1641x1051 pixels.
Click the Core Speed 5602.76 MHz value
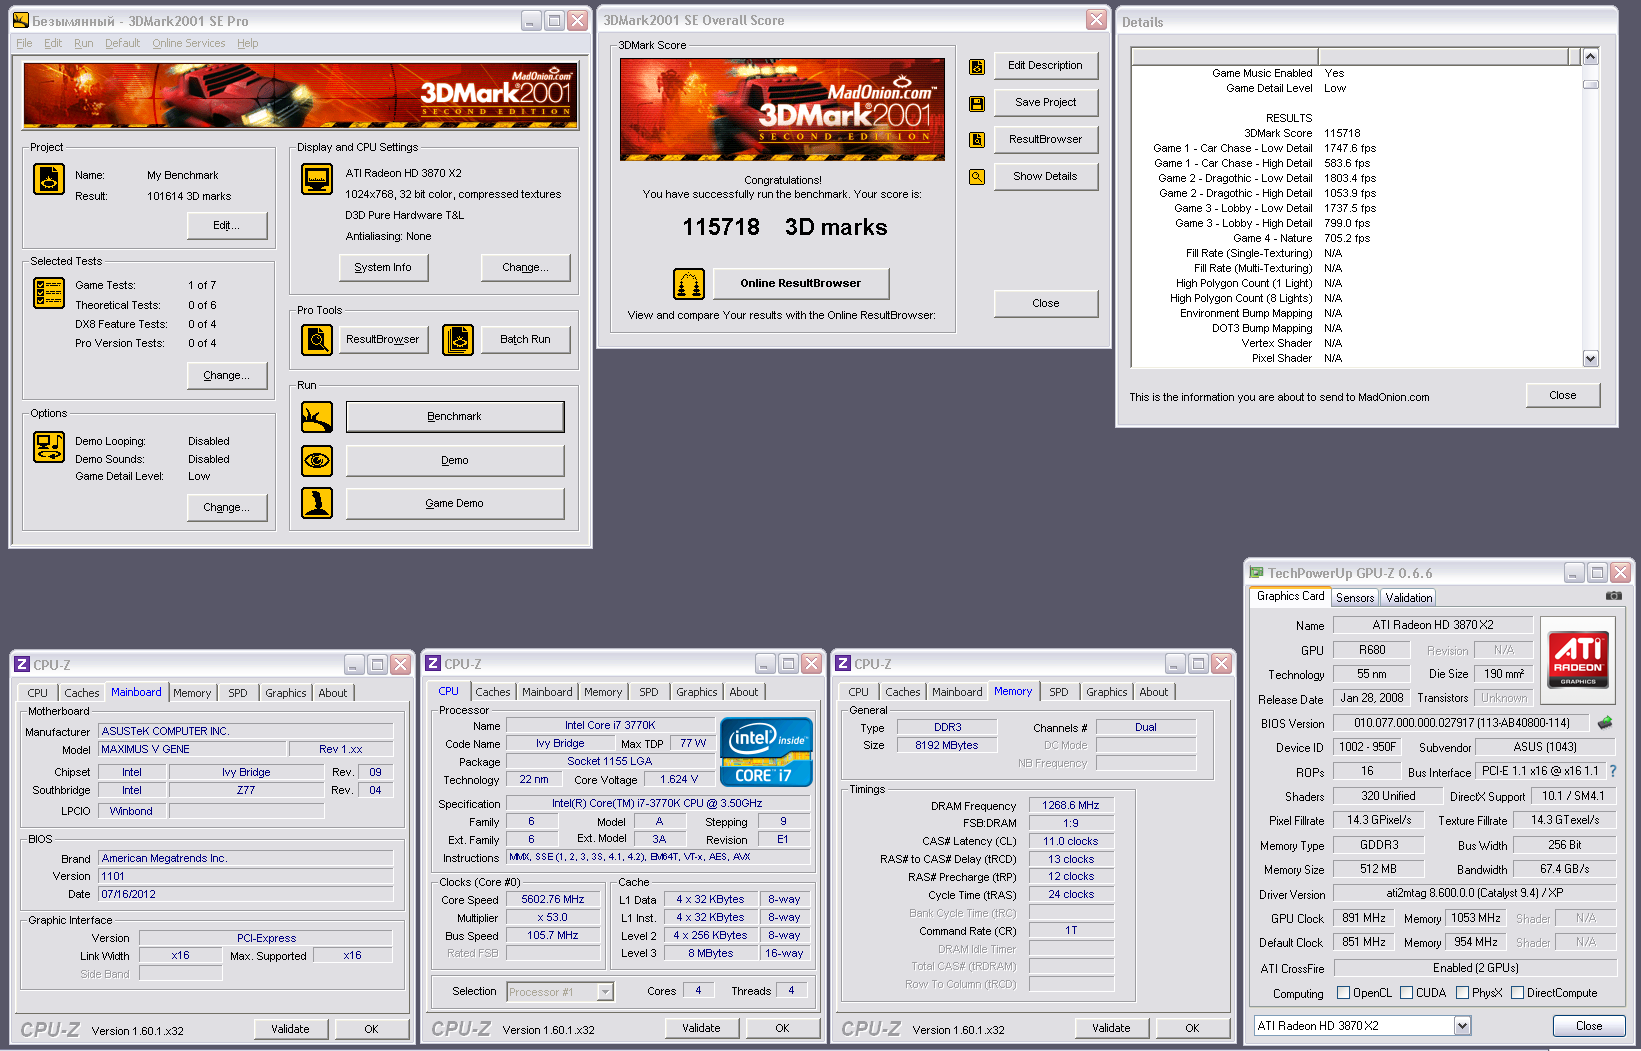tap(553, 900)
